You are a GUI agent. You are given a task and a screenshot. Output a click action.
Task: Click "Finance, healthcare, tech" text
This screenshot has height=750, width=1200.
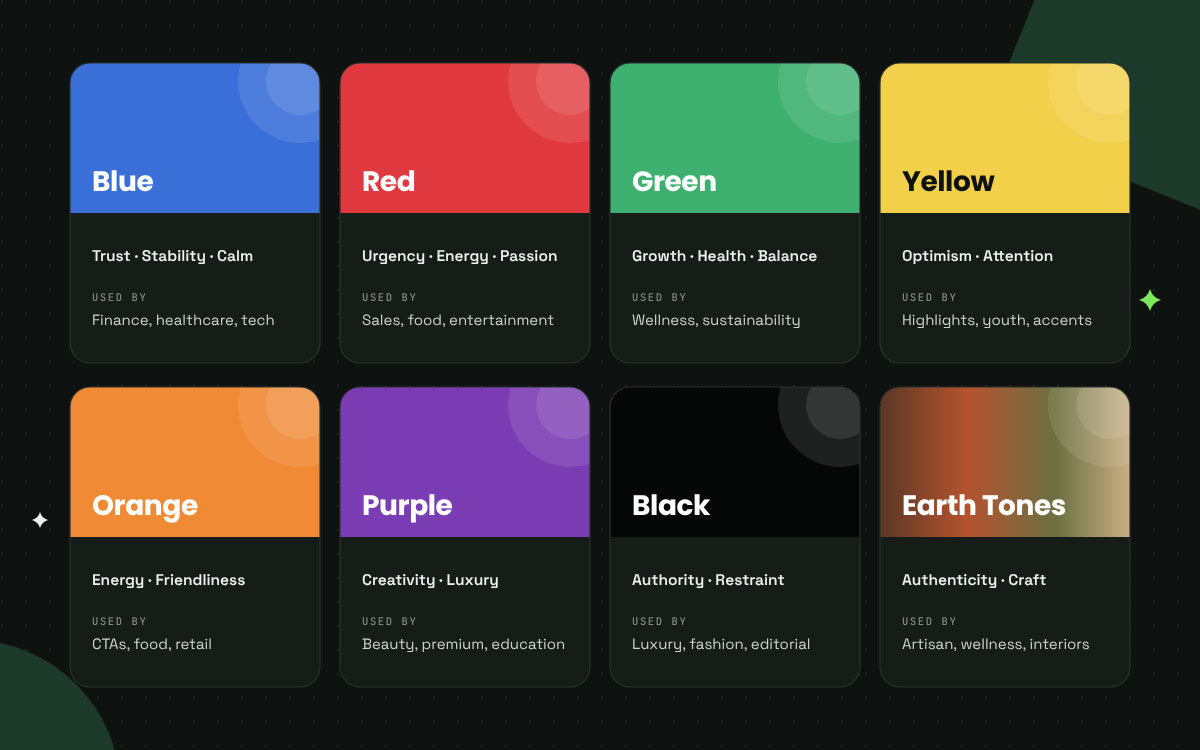click(x=183, y=320)
